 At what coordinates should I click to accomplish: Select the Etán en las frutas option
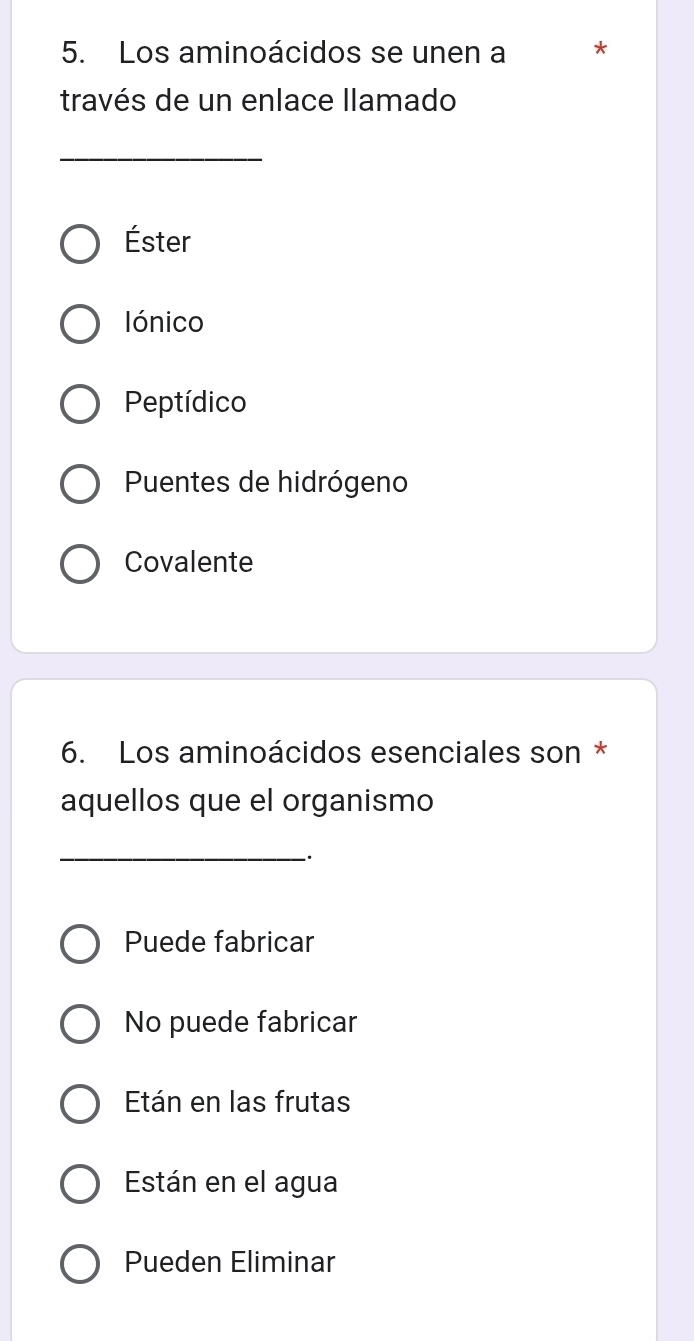pyautogui.click(x=80, y=1103)
